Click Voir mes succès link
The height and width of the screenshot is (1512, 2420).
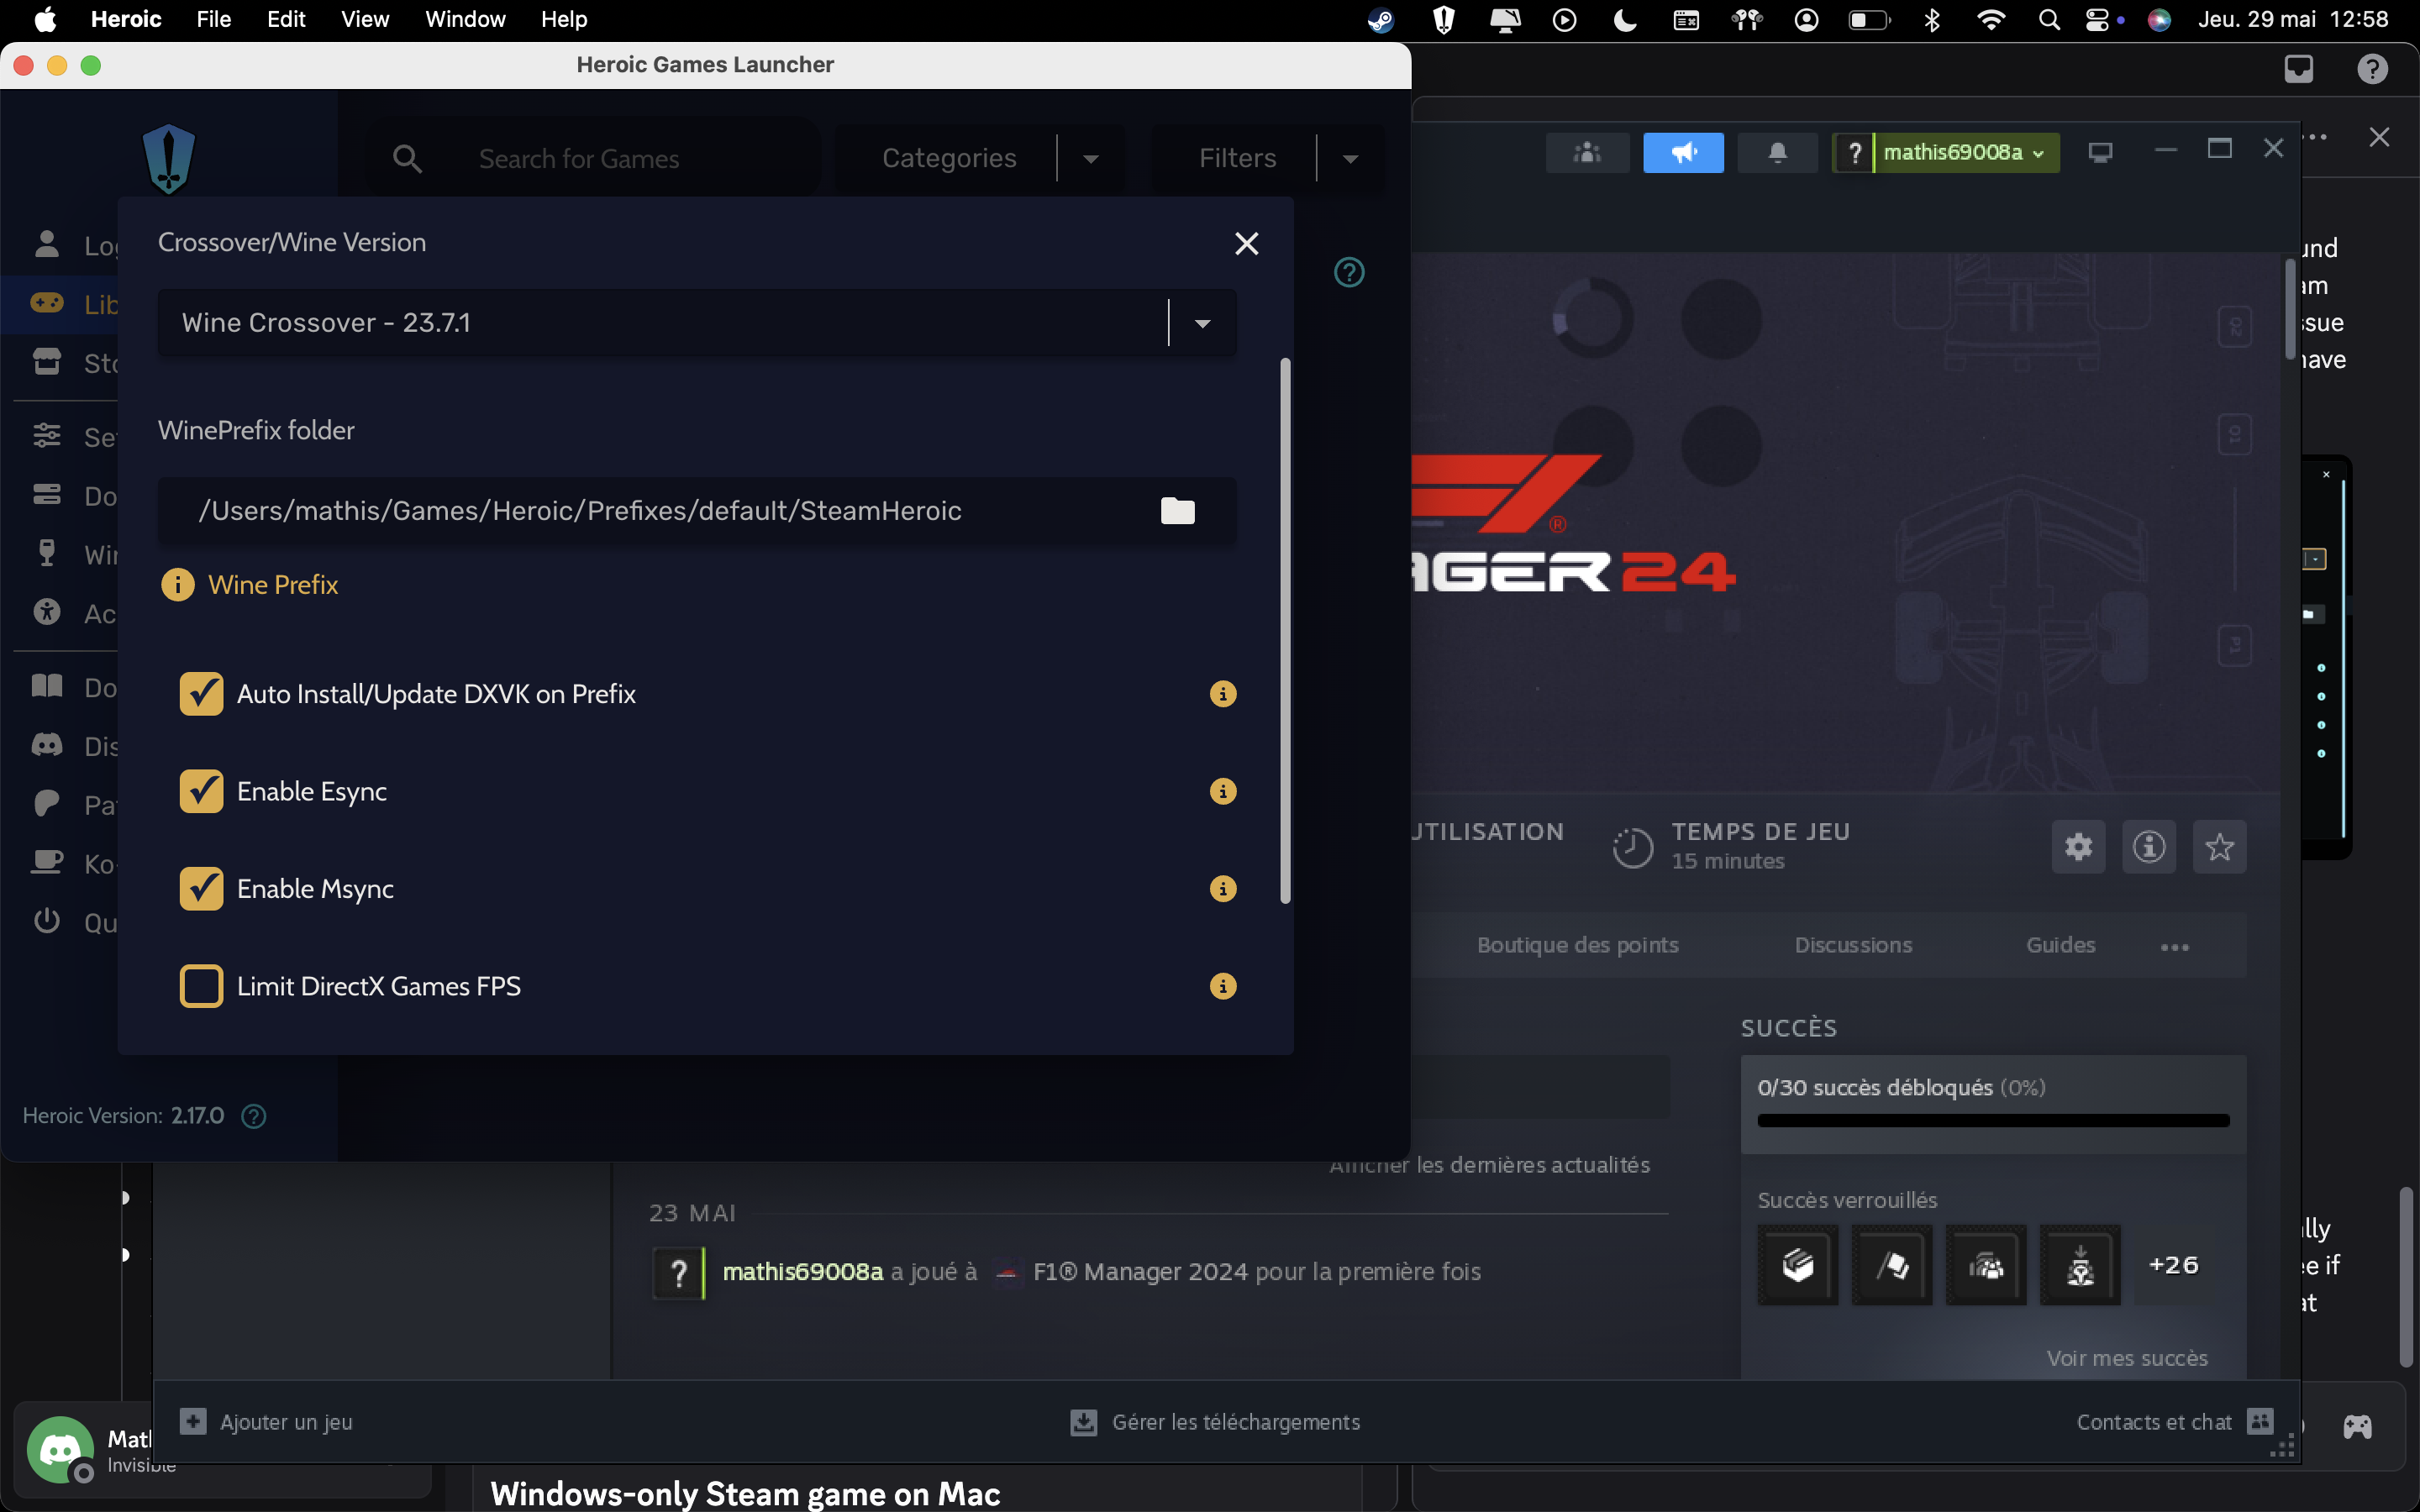[x=2127, y=1358]
